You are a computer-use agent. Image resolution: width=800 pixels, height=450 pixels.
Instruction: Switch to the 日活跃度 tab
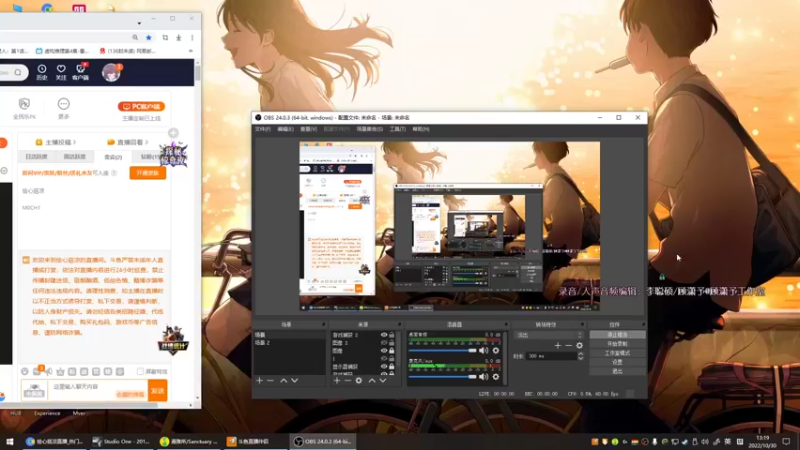point(36,157)
